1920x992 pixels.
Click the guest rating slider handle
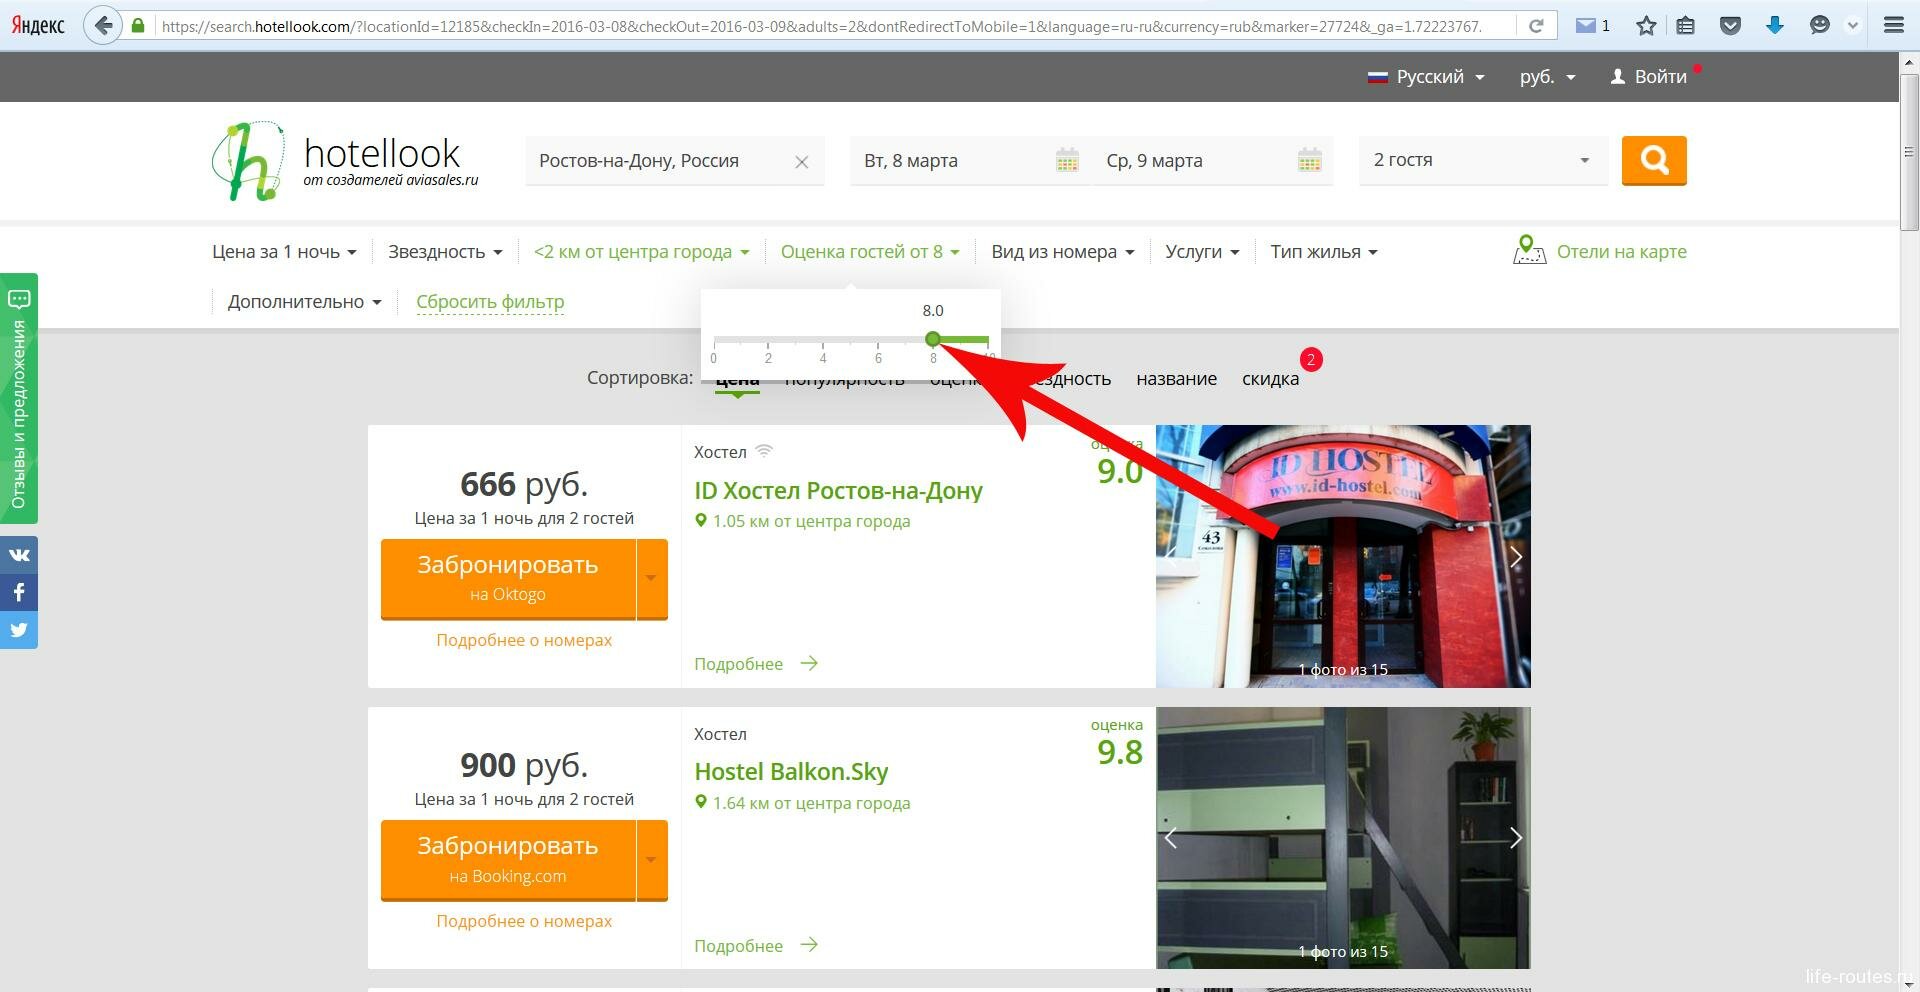[x=933, y=339]
